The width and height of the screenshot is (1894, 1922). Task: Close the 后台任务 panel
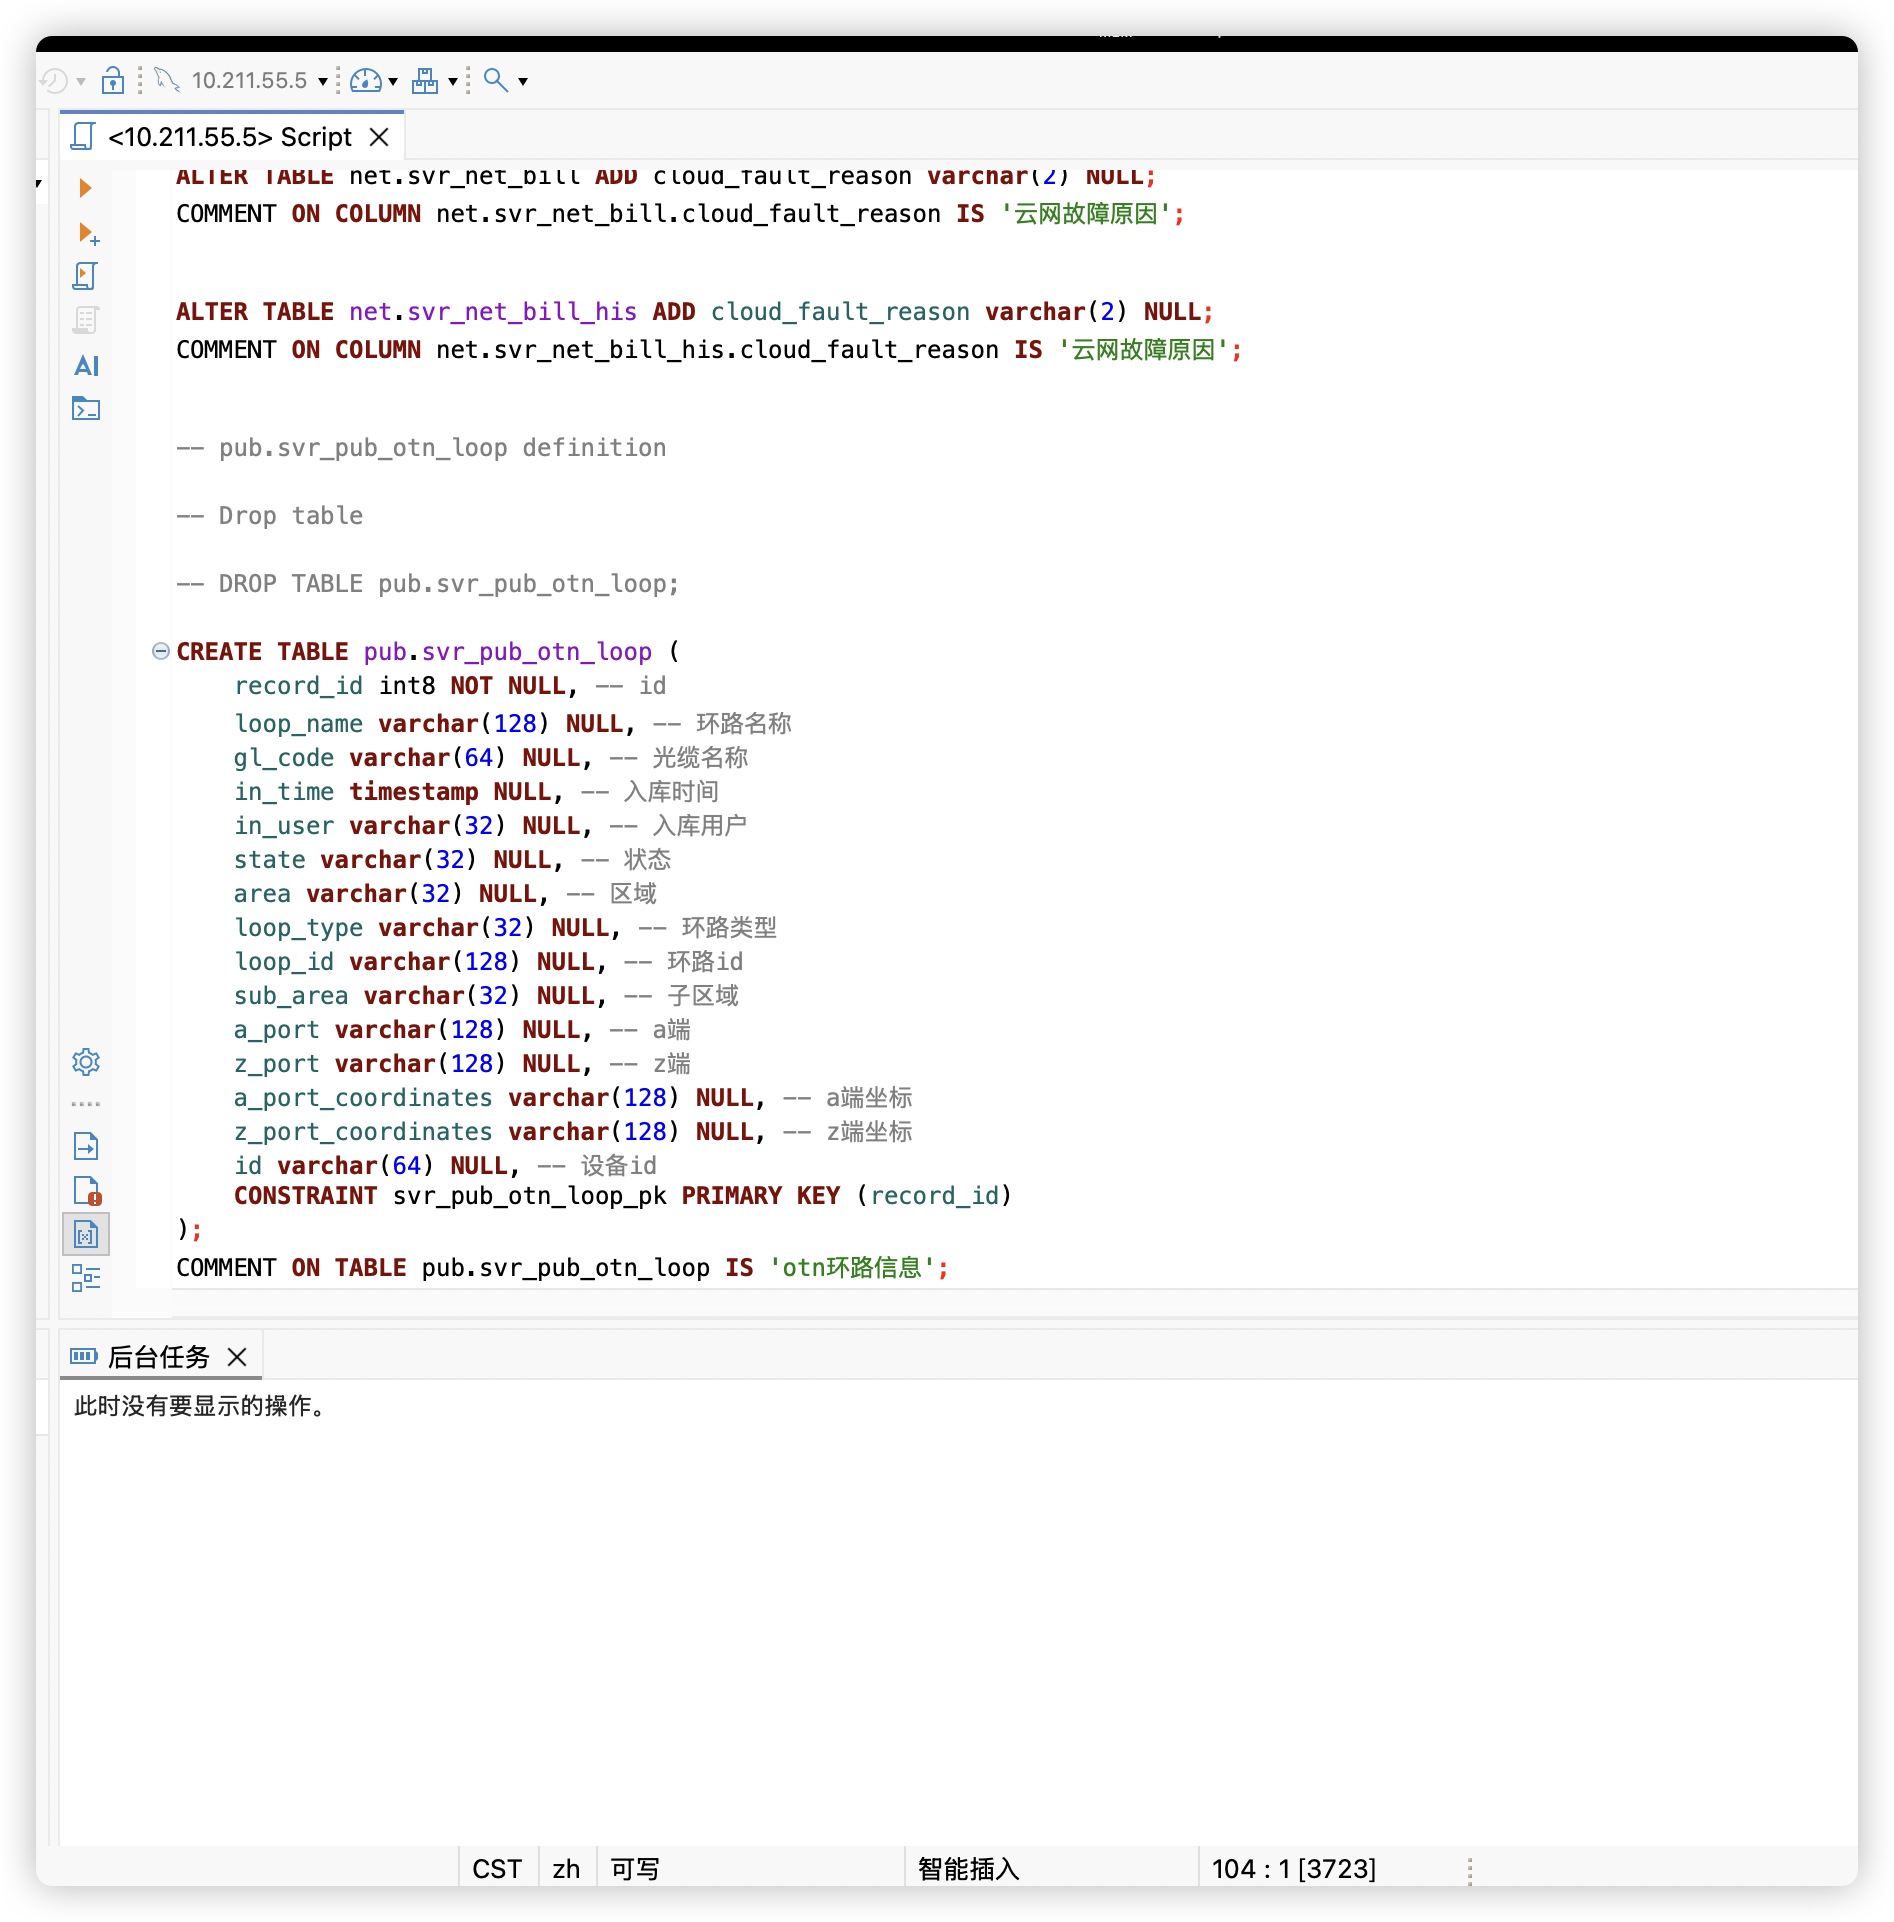(x=237, y=1357)
